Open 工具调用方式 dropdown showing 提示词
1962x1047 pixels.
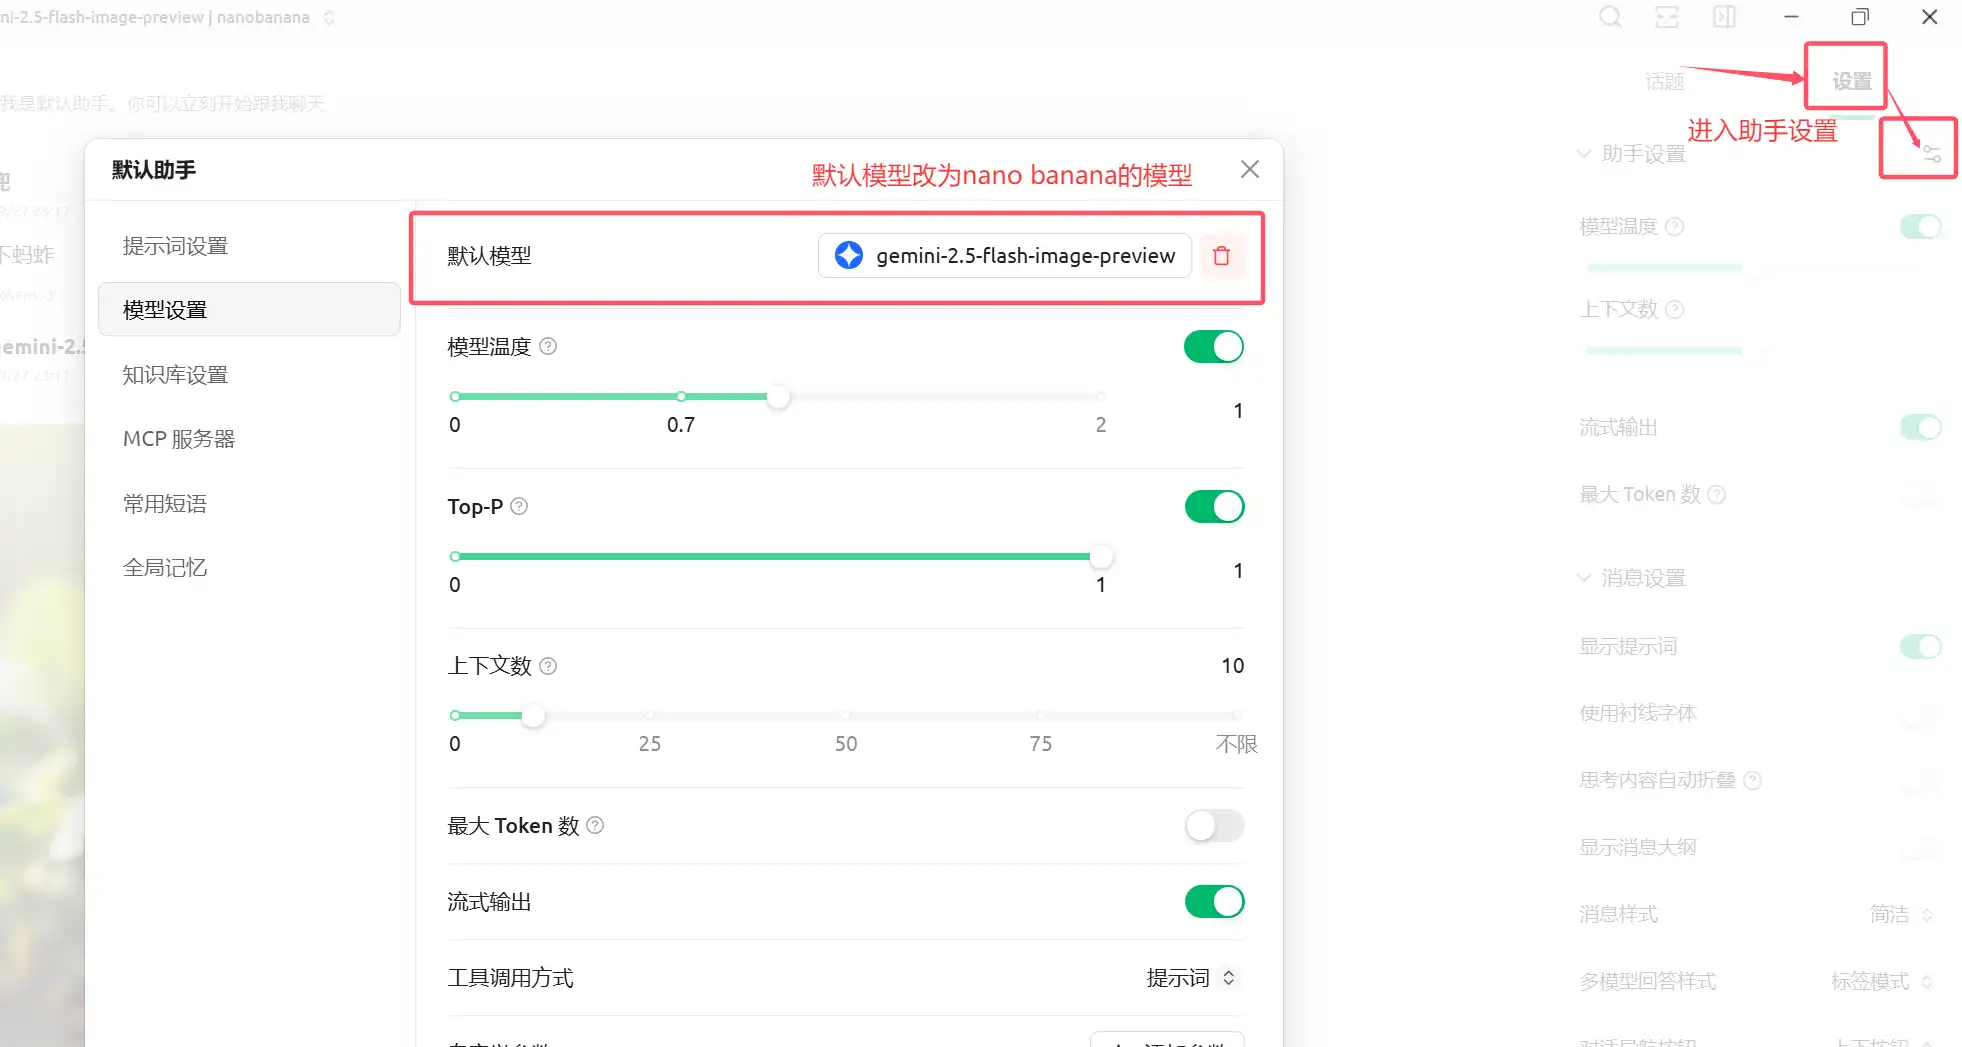(x=1192, y=978)
